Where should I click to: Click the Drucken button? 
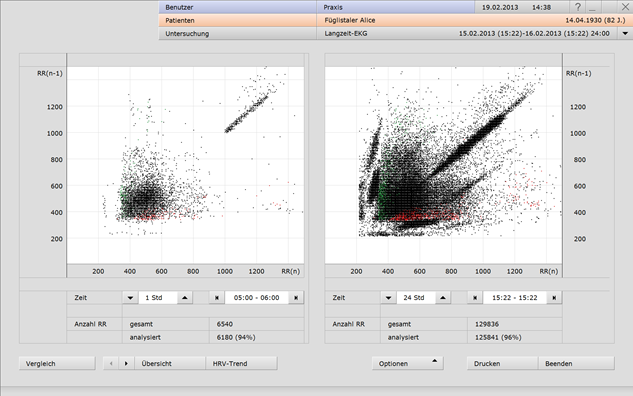(503, 363)
